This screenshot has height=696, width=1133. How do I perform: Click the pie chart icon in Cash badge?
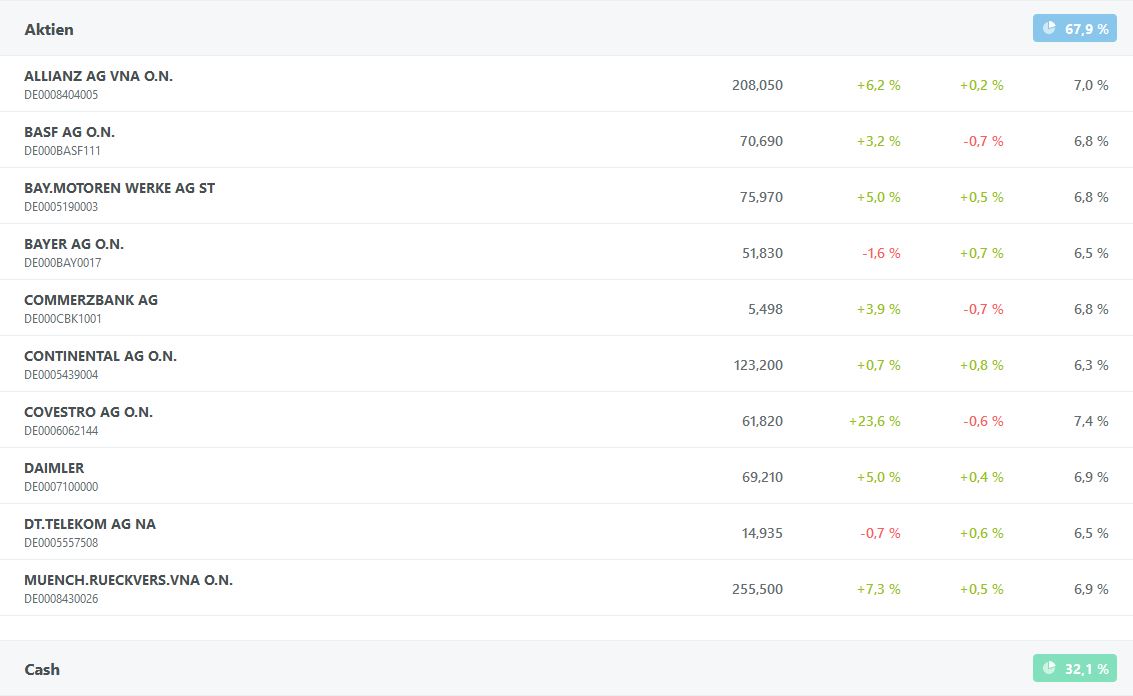[1049, 668]
